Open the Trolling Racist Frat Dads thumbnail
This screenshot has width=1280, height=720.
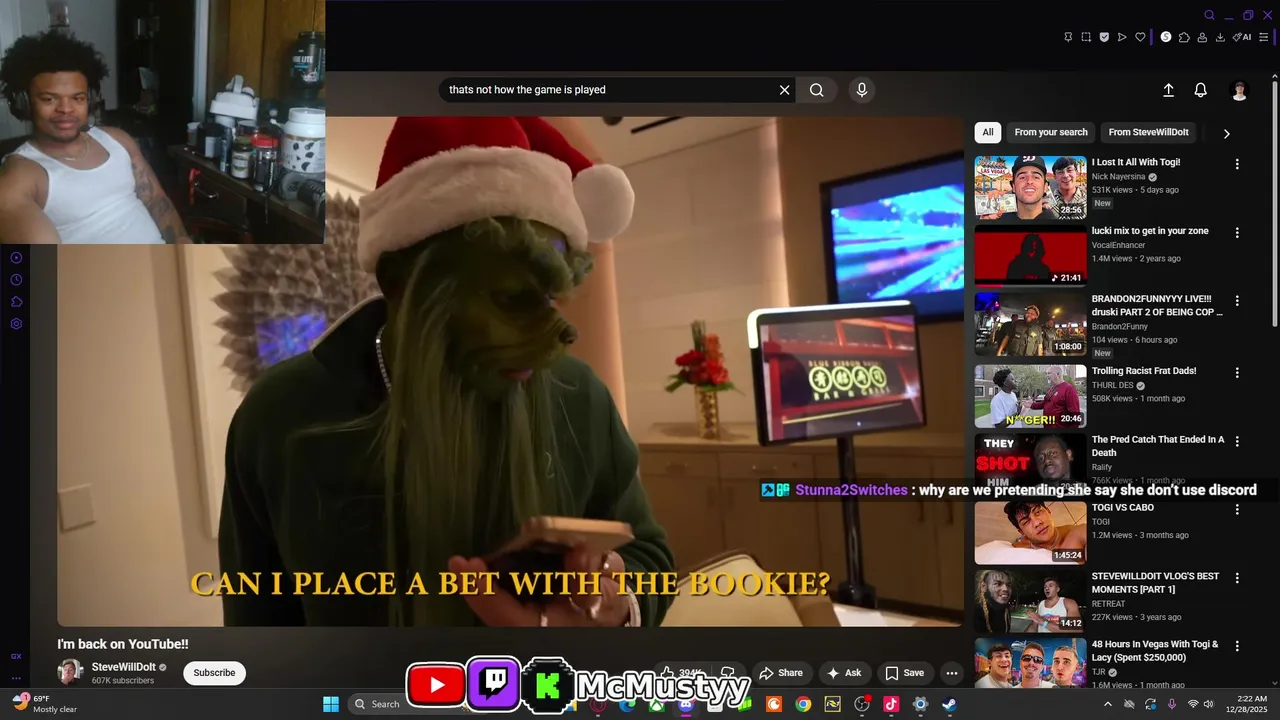(1030, 395)
